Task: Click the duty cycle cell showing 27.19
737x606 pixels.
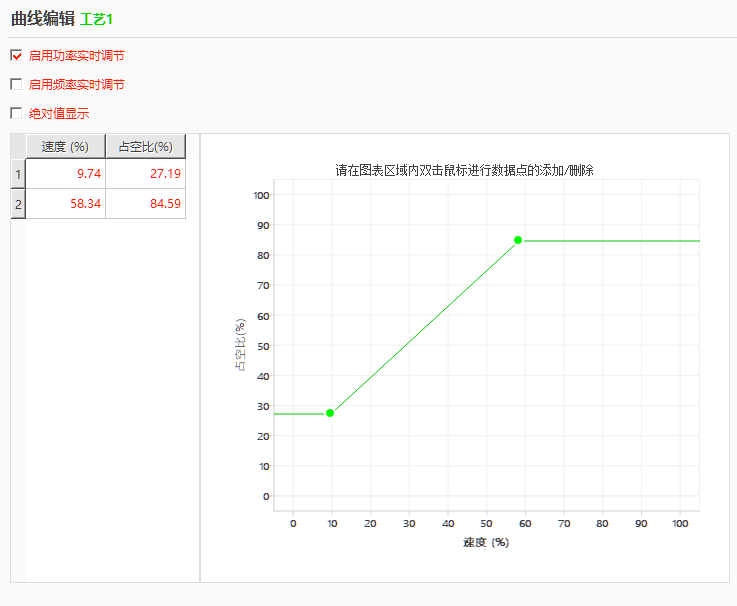Action: pyautogui.click(x=145, y=174)
